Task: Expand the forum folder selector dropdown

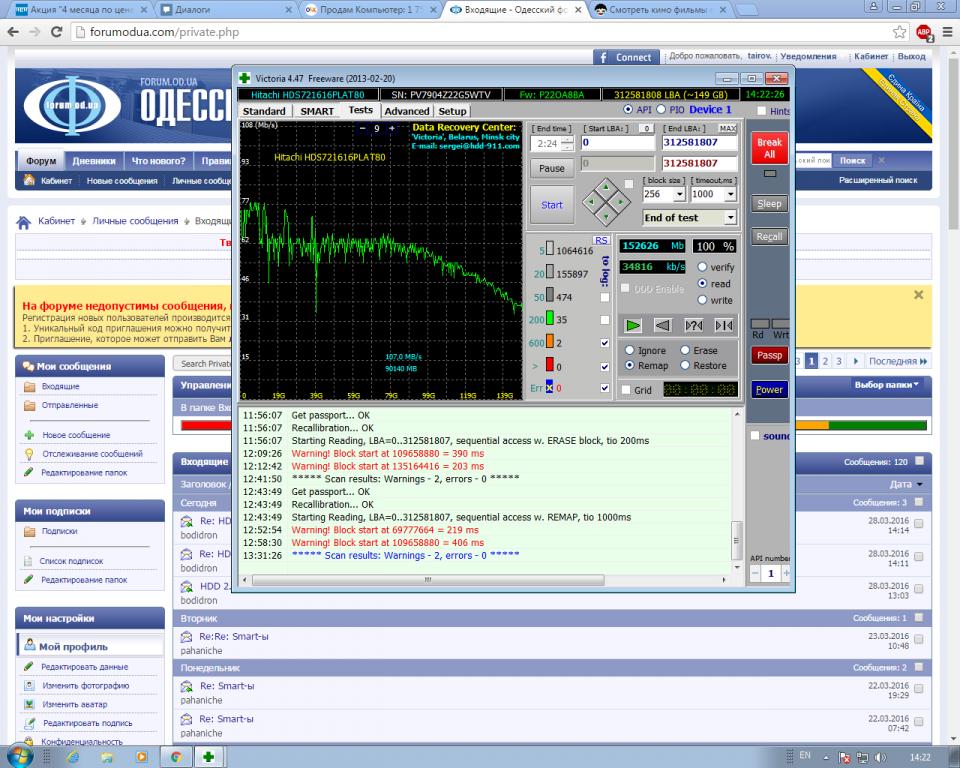Action: click(887, 385)
